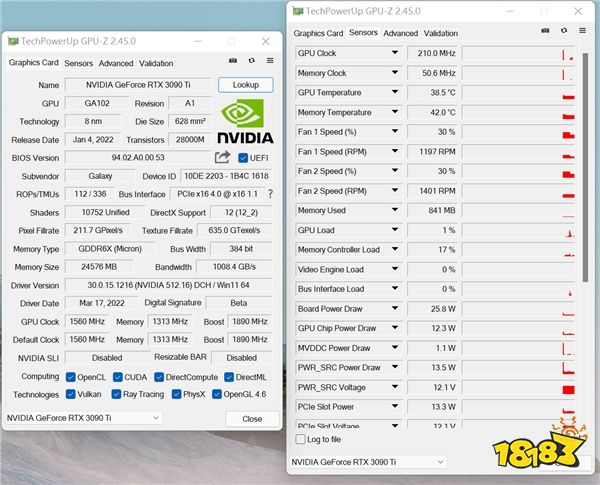This screenshot has width=600, height=485.
Task: Switch to Advanced tab in left window
Action: tap(116, 63)
